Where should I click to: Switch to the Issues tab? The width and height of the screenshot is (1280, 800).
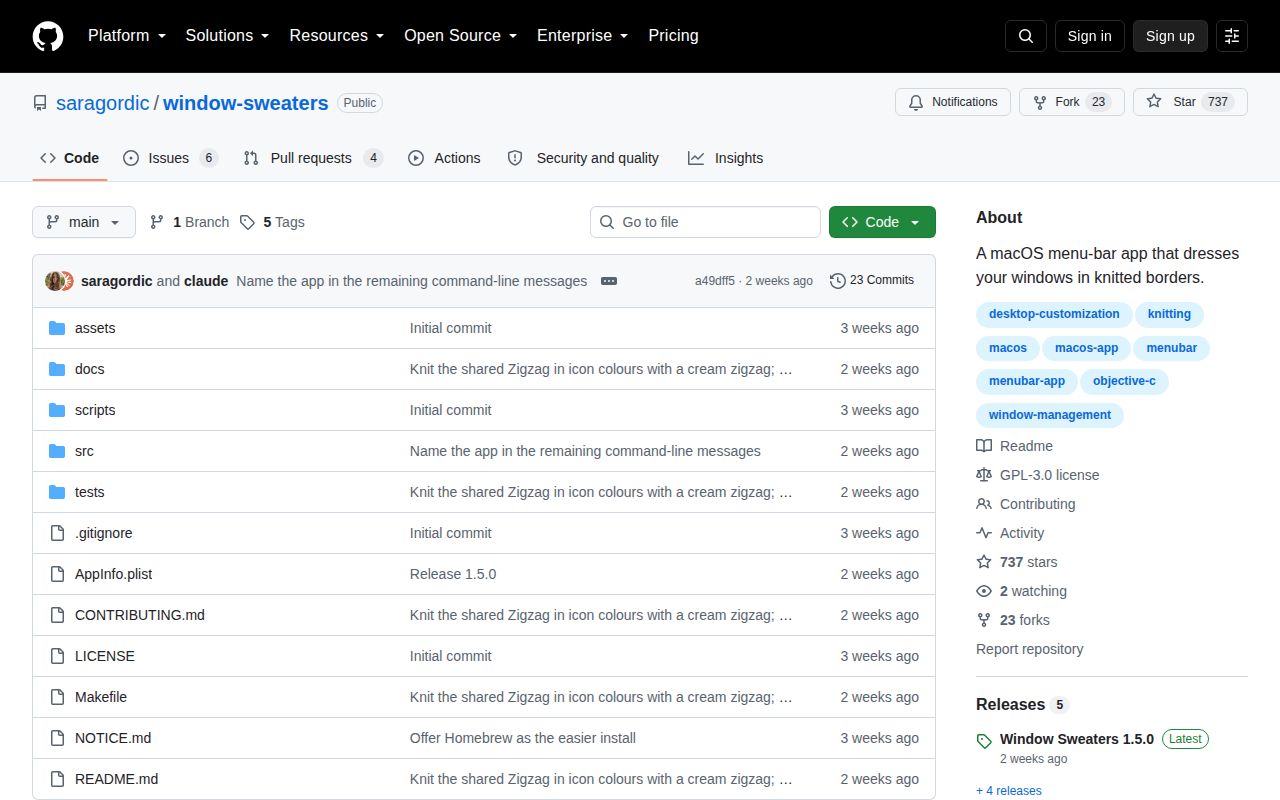click(x=170, y=158)
